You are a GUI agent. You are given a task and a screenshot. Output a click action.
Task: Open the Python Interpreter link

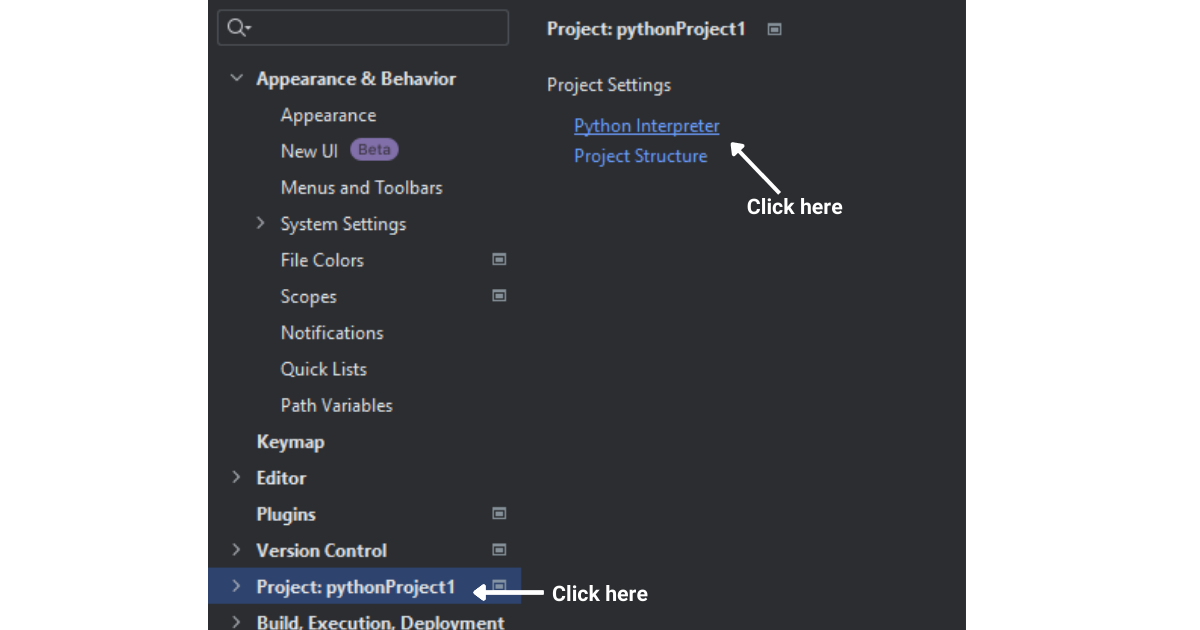(x=646, y=126)
